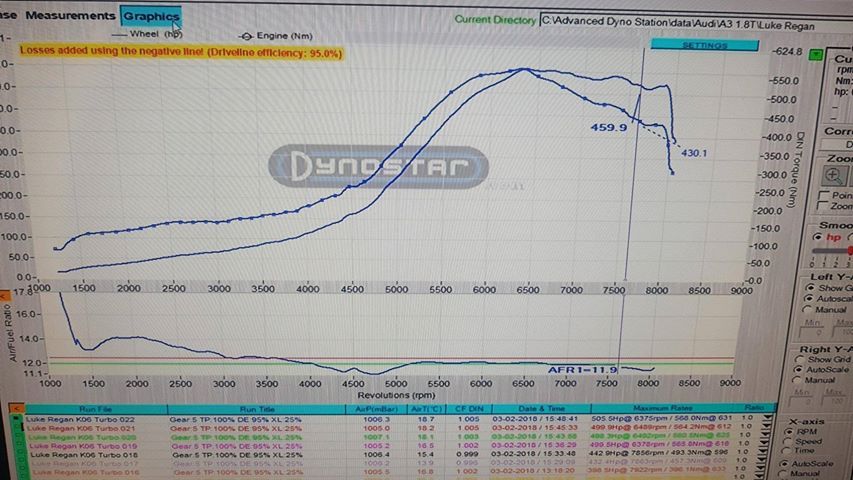Select run Luke Regan K06 Turbo 016
Viewport: 853px width, 480px height.
click(85, 472)
